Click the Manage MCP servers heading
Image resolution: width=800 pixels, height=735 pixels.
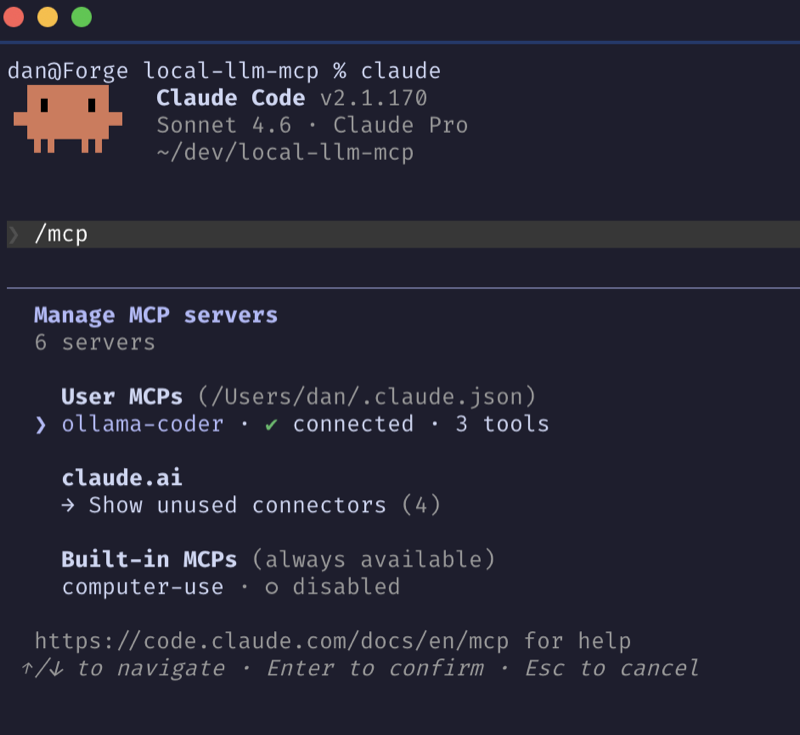click(156, 315)
